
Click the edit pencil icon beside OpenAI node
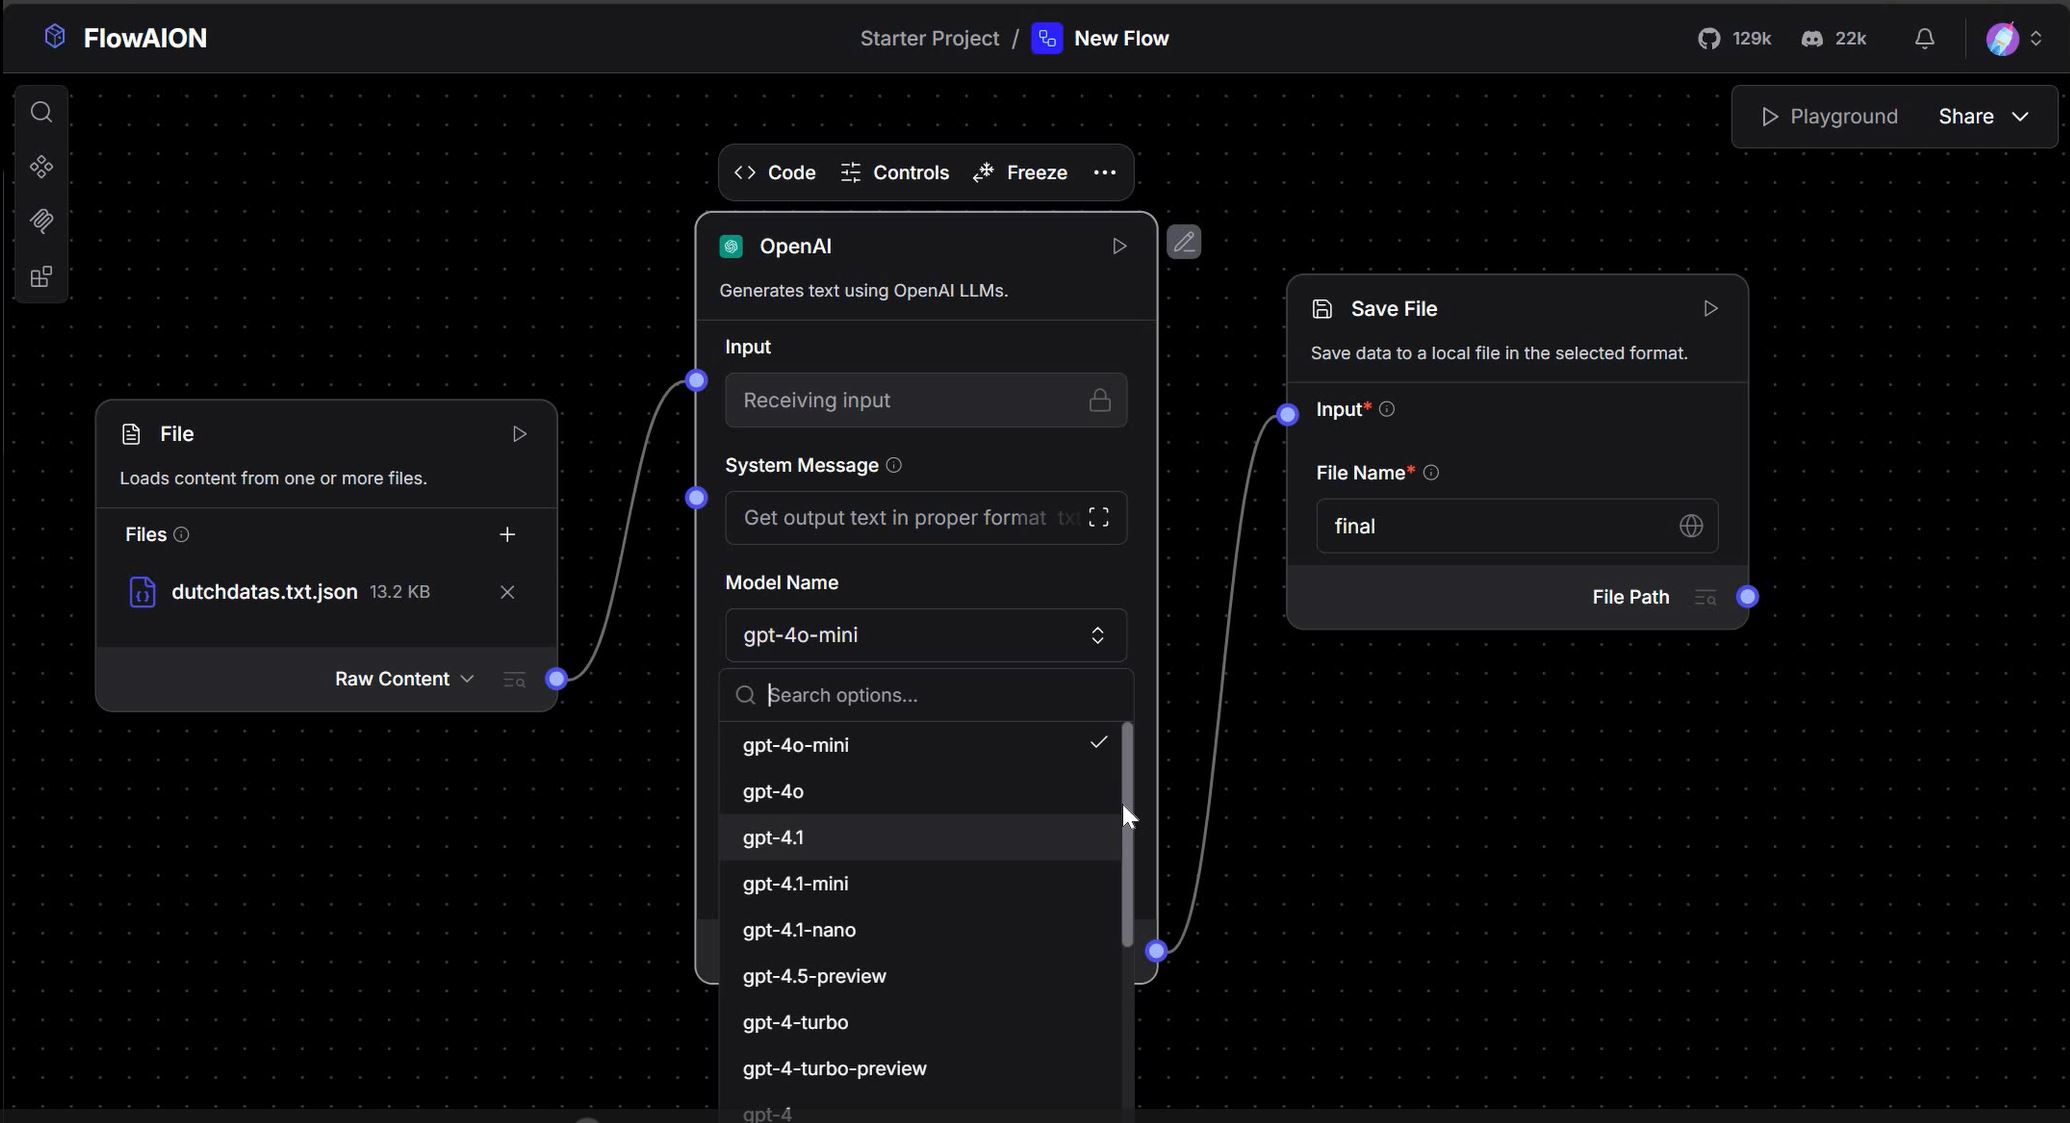(x=1184, y=242)
